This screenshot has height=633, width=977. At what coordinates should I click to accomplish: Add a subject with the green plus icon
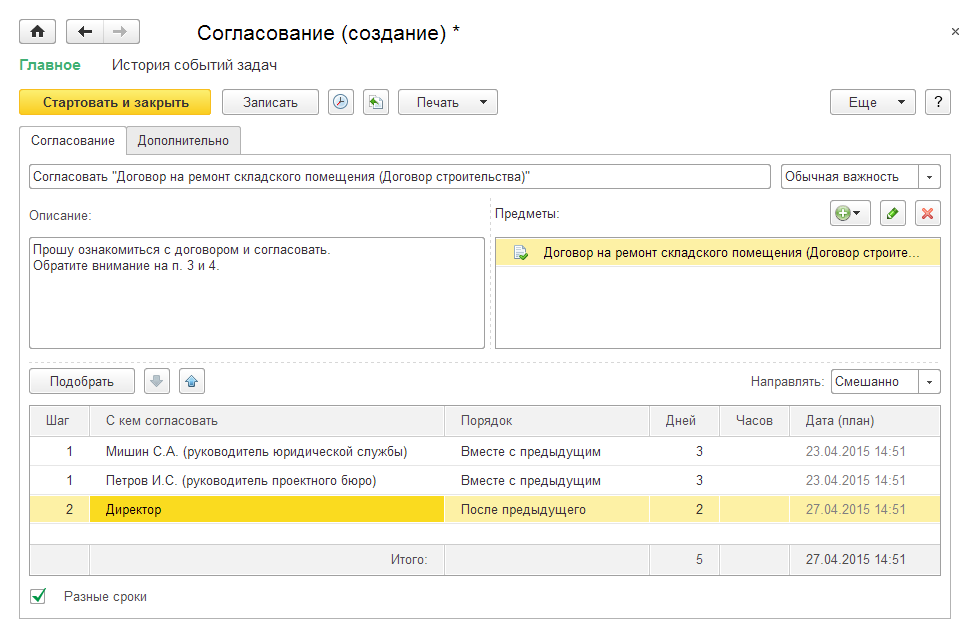[850, 213]
